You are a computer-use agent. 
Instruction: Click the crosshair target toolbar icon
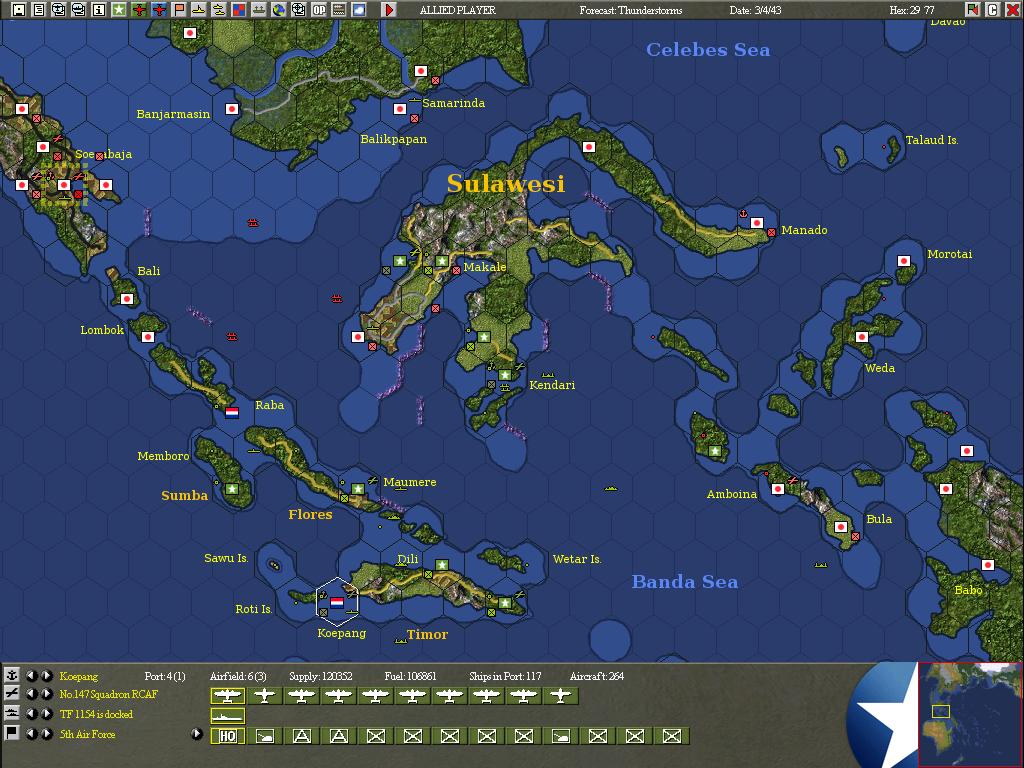pyautogui.click(x=298, y=10)
